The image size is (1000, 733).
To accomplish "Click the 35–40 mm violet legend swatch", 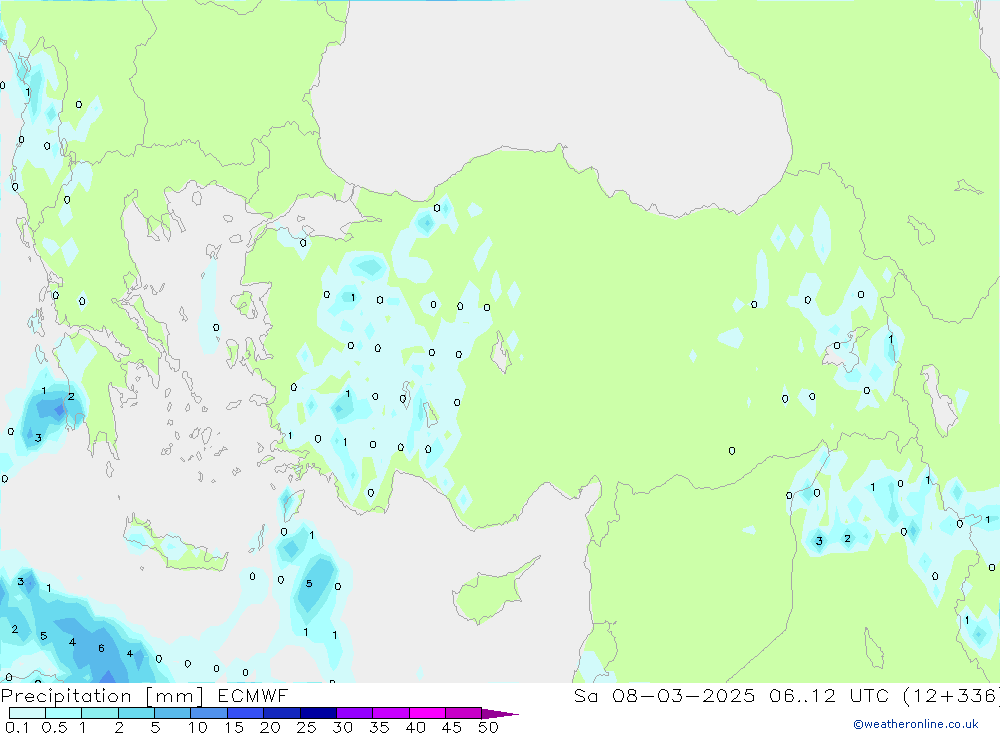I will pyautogui.click(x=391, y=713).
